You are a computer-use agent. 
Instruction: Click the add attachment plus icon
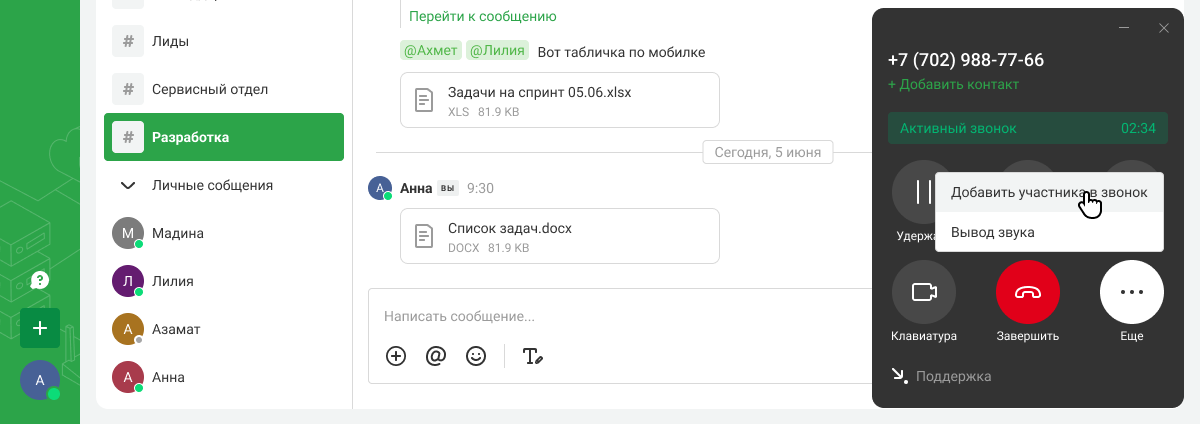pos(396,356)
